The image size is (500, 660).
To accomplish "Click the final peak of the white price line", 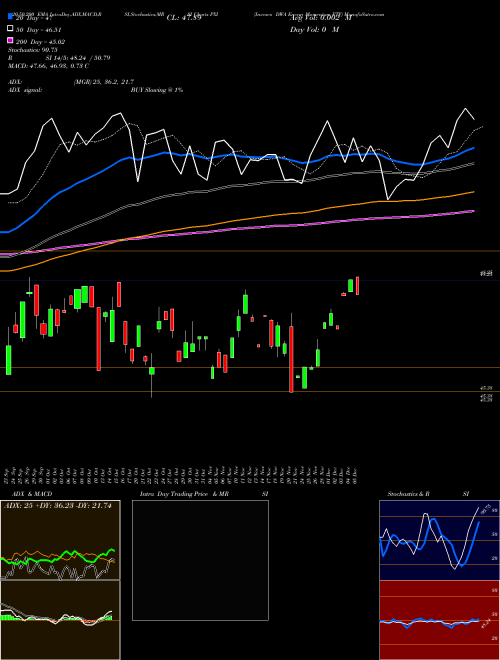I will point(465,109).
